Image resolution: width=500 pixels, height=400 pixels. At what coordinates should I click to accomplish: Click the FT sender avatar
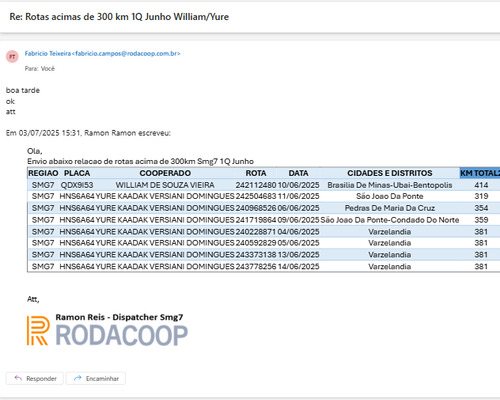click(12, 56)
